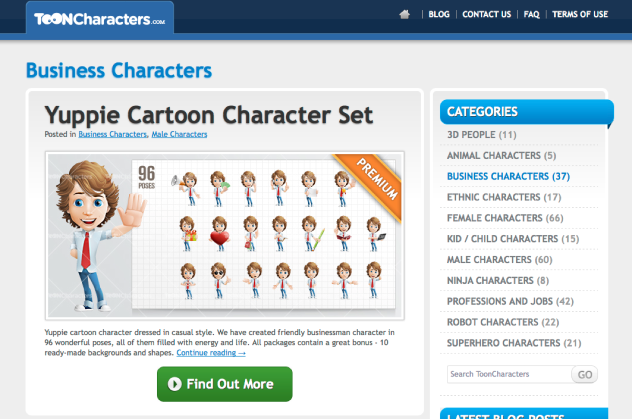Screen dimensions: 632x419
Task: Click the GO search button
Action: click(584, 375)
